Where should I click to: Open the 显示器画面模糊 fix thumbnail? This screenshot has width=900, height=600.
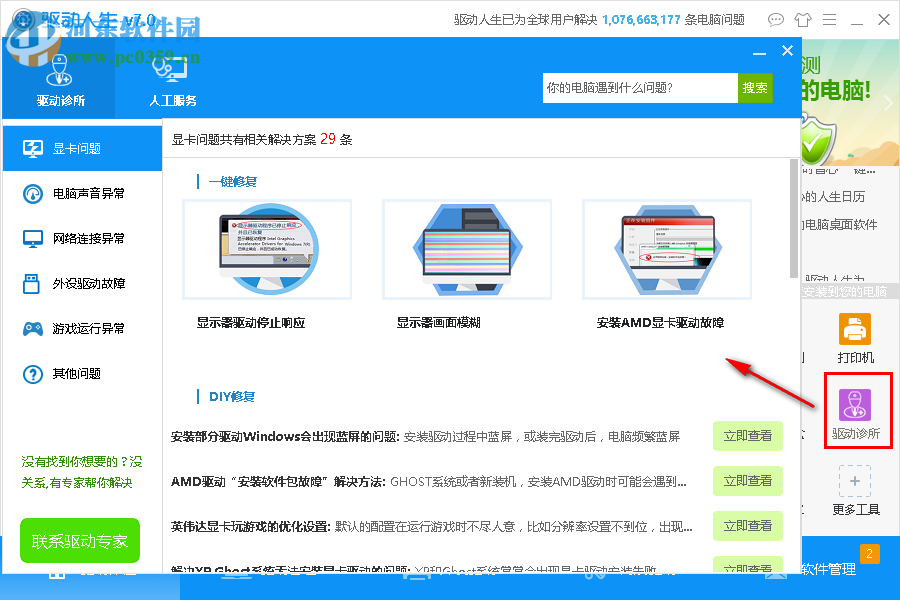[466, 249]
